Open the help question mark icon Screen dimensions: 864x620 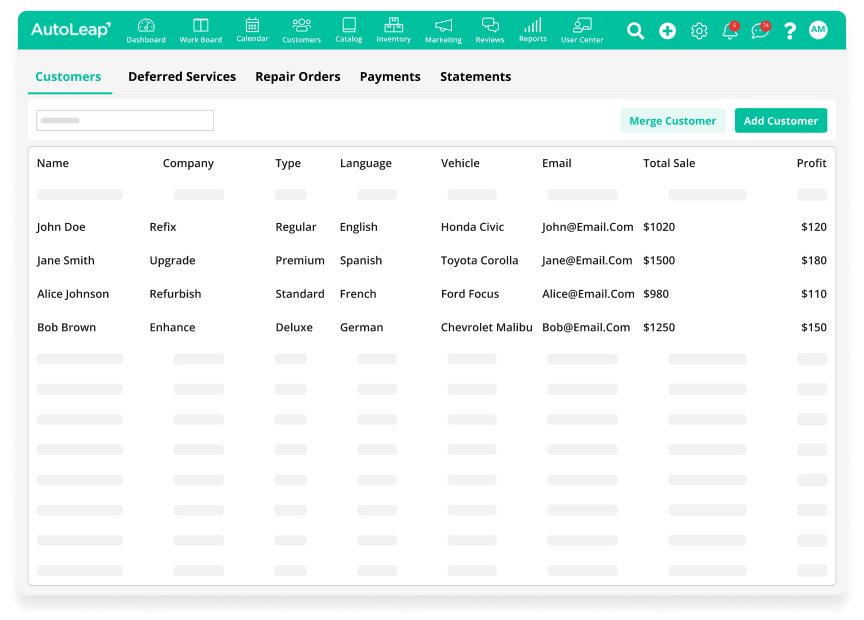pos(790,31)
